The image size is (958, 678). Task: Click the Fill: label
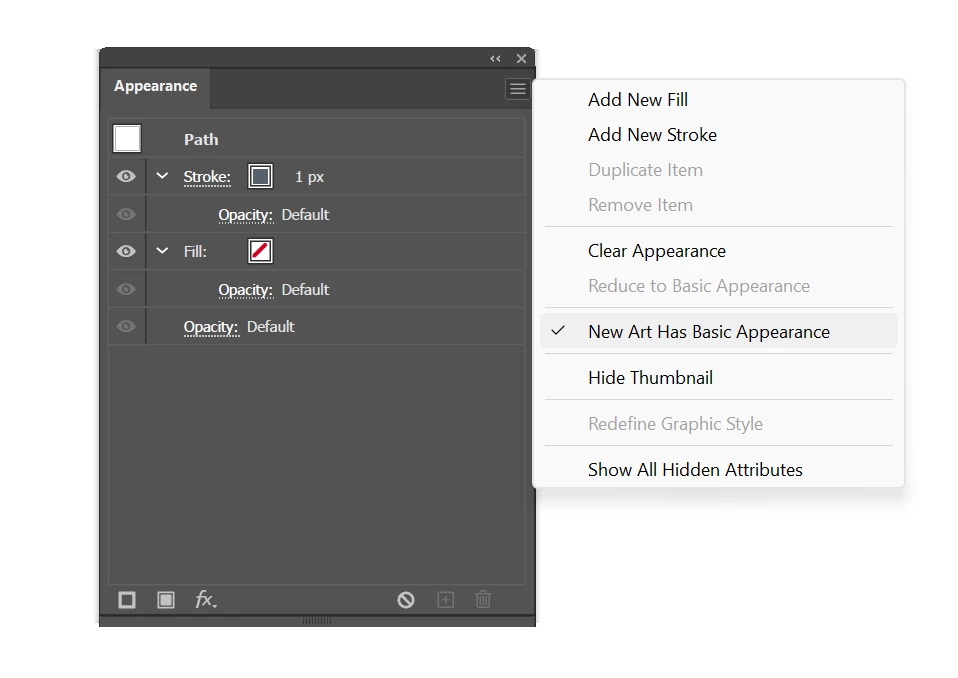[196, 252]
